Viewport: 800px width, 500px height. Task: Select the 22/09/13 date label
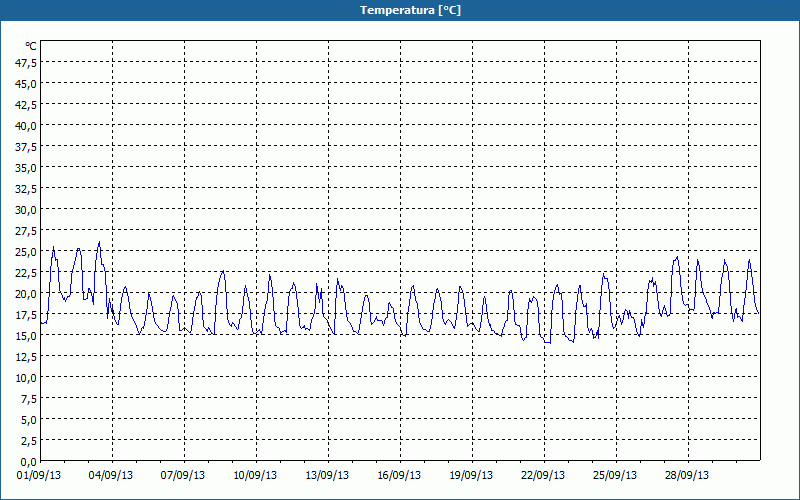(x=543, y=475)
